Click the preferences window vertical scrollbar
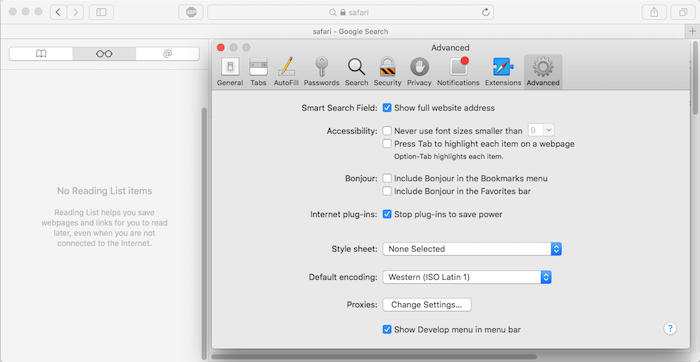Viewport: 700px width, 362px height. click(x=695, y=77)
